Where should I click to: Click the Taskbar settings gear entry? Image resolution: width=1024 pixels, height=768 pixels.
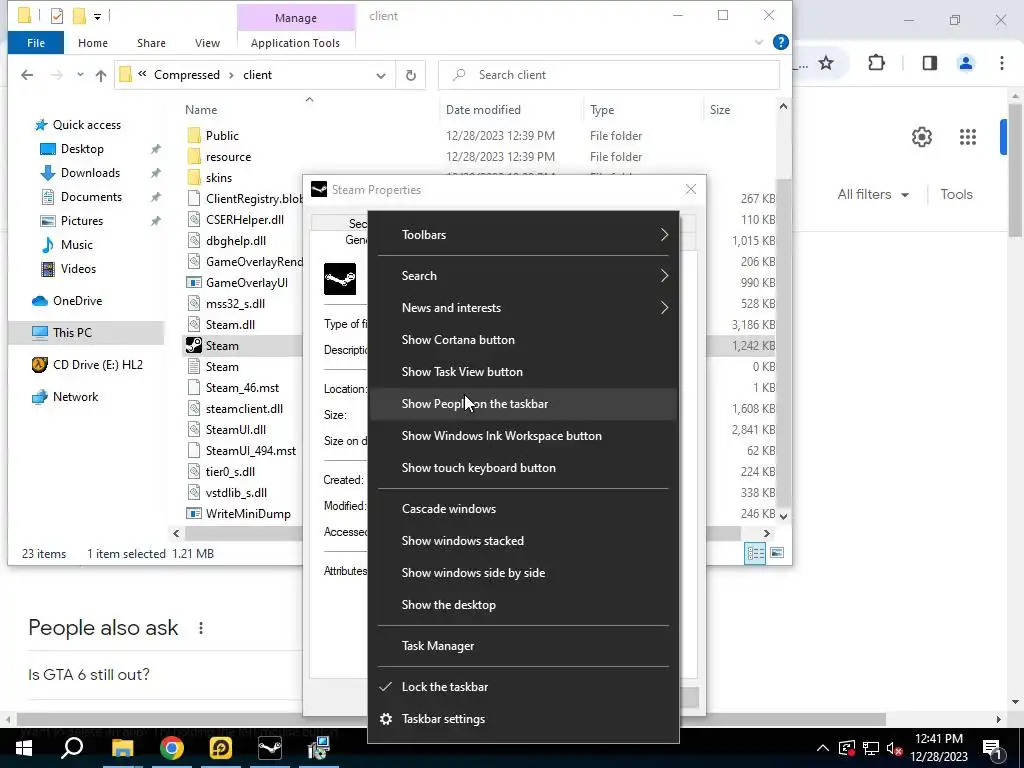pos(523,718)
